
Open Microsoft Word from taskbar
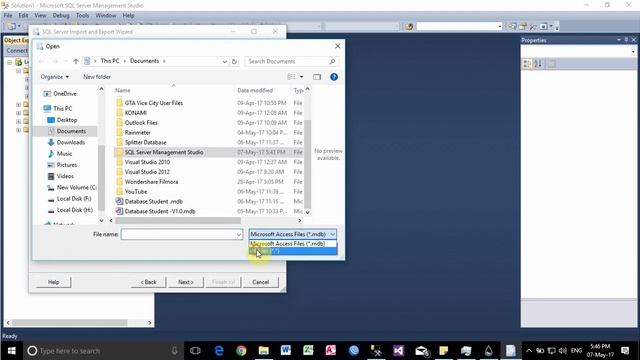pyautogui.click(x=286, y=351)
